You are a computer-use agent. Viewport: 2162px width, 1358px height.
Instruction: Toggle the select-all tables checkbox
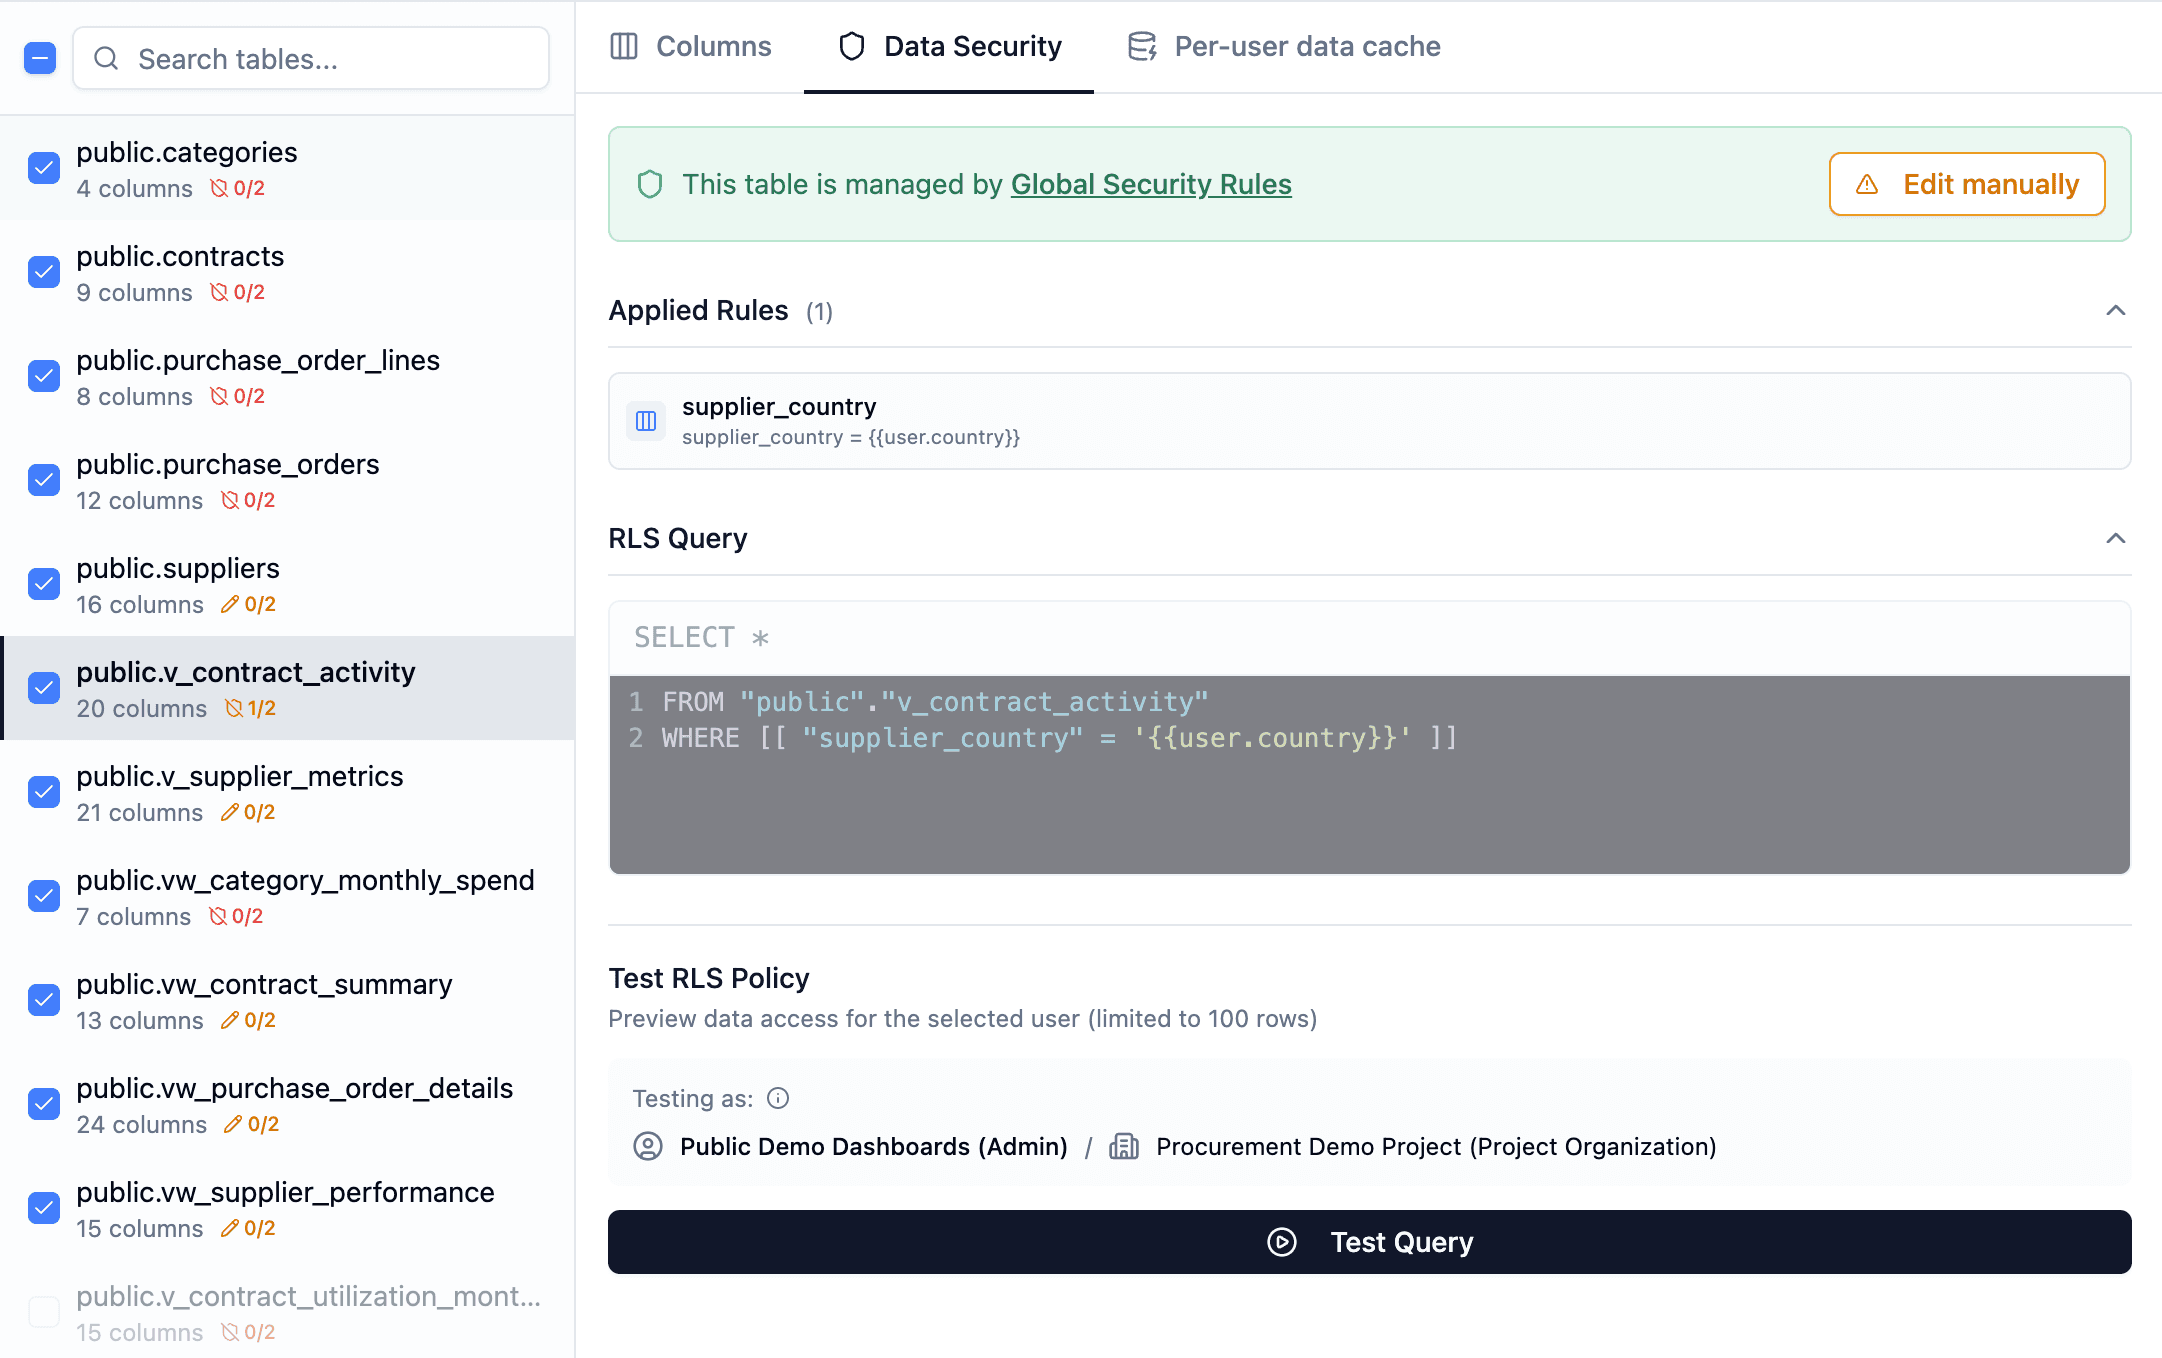coord(40,59)
